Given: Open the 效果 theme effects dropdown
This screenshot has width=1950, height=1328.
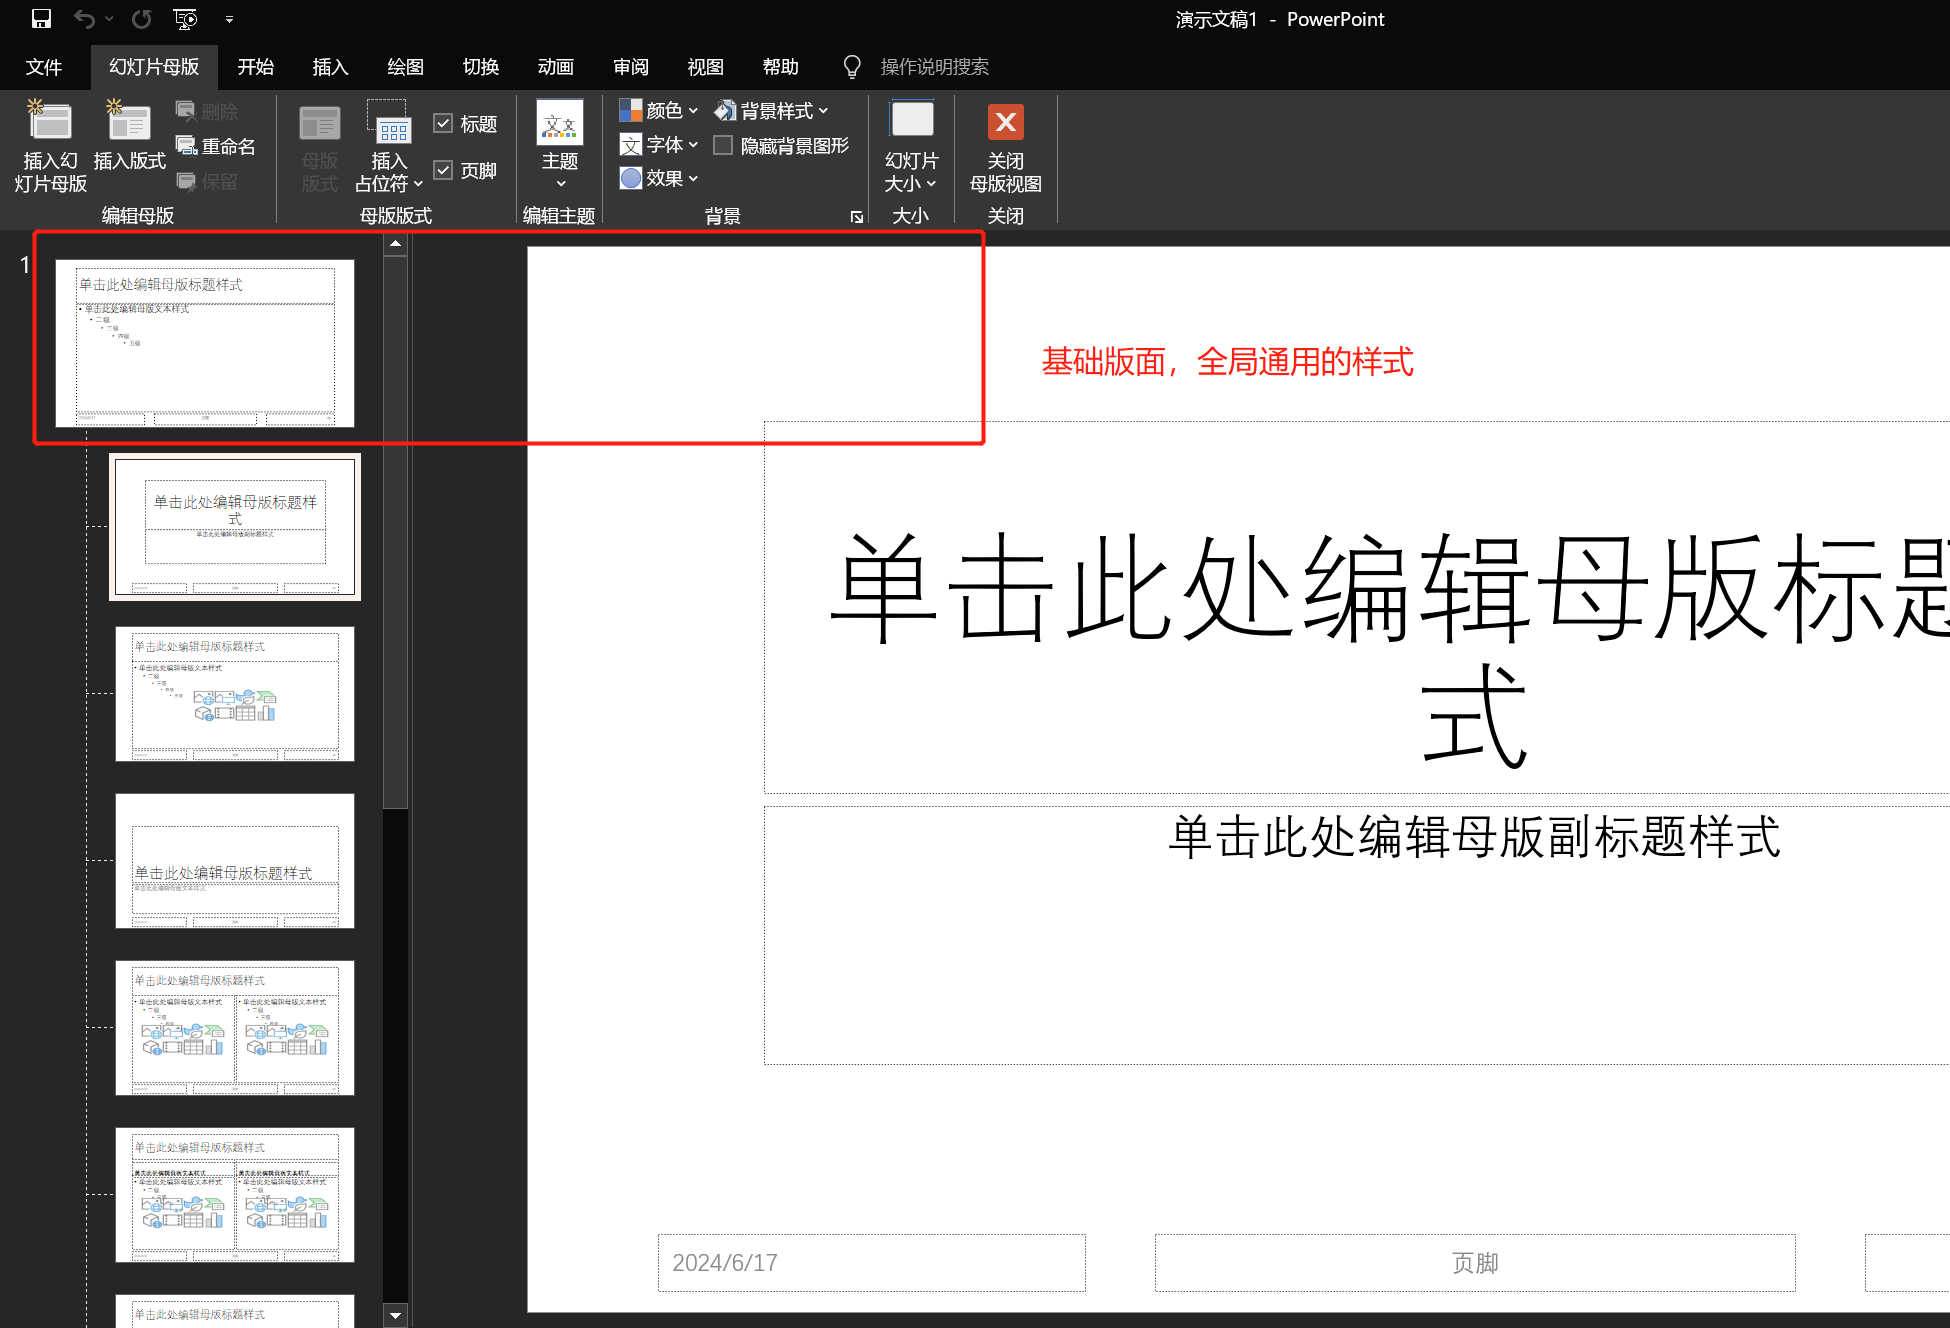Looking at the screenshot, I should (658, 178).
